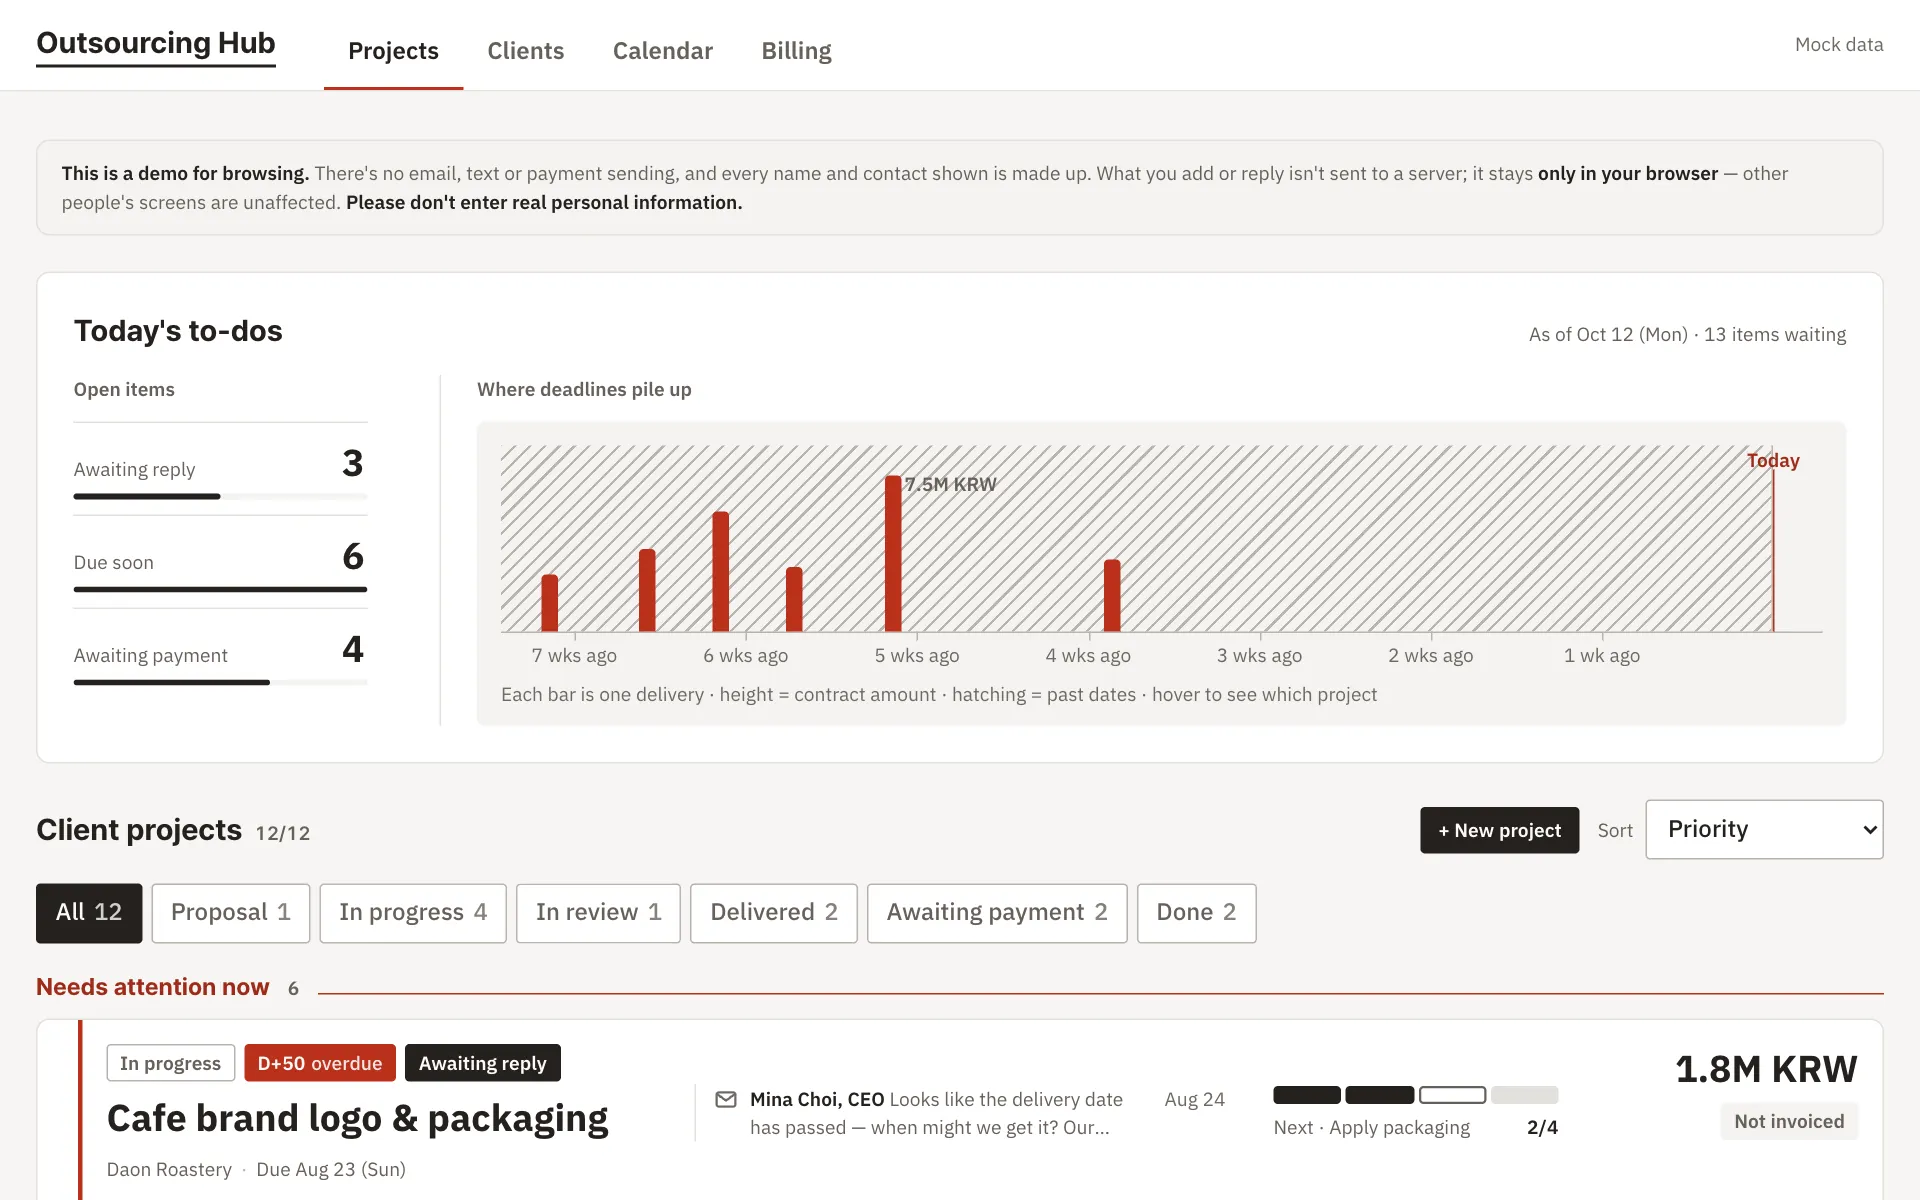Filter projects by In progress status
Viewport: 1920px width, 1200px height.
pyautogui.click(x=413, y=912)
